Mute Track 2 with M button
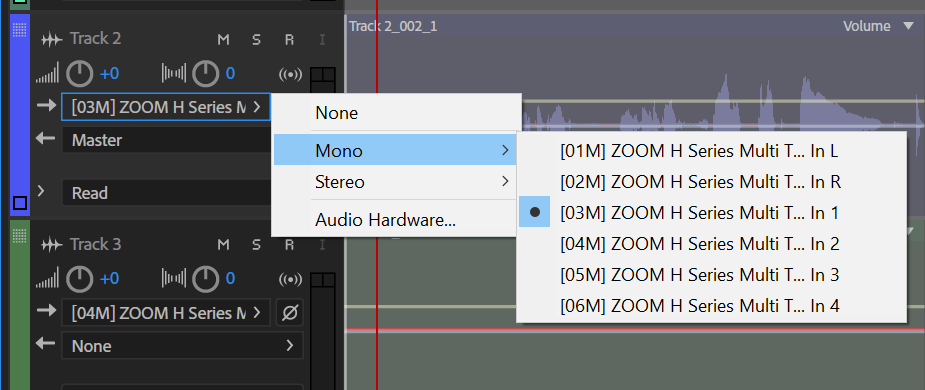 [x=223, y=40]
